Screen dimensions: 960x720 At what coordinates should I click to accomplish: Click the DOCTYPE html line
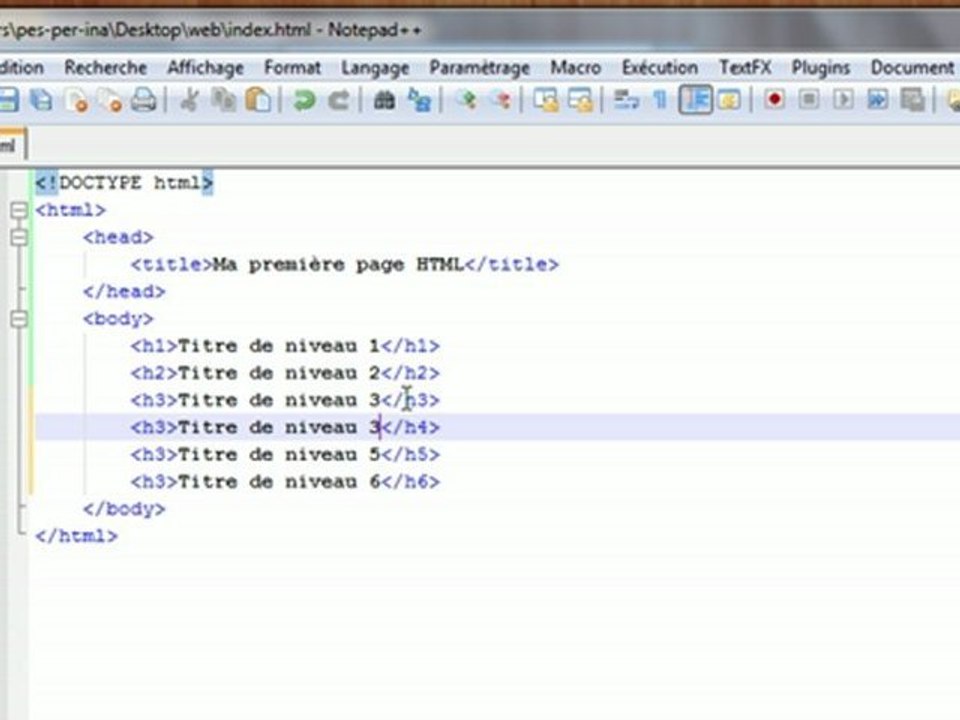pyautogui.click(x=124, y=182)
